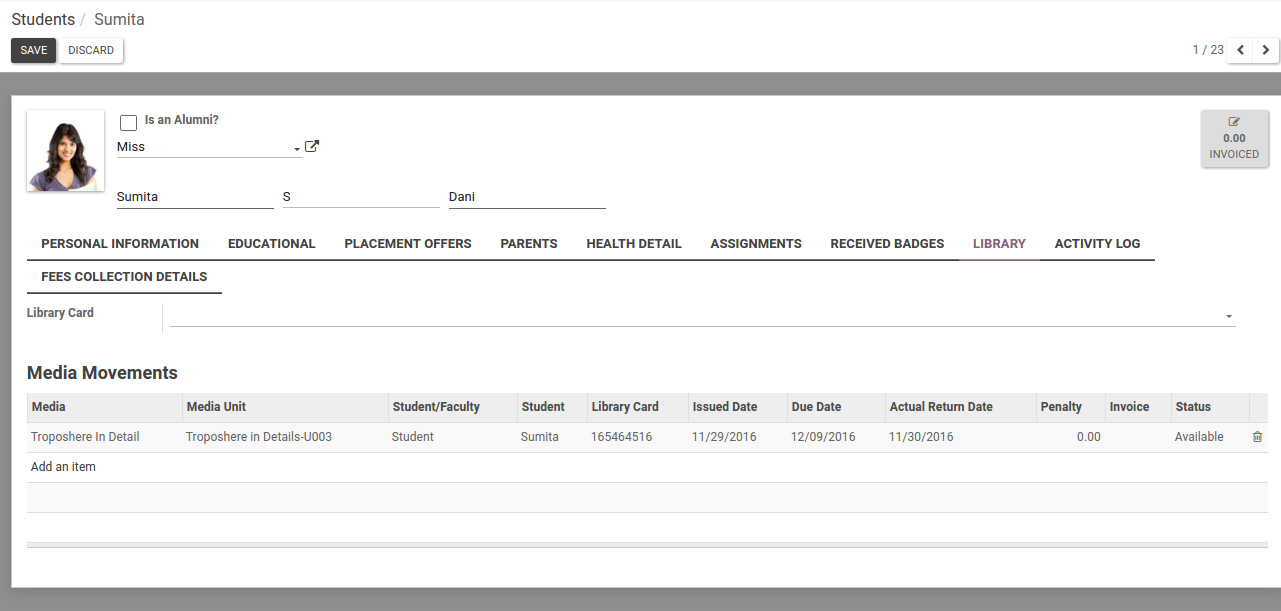
Task: Sort by the Due Date column
Action: [x=836, y=407]
